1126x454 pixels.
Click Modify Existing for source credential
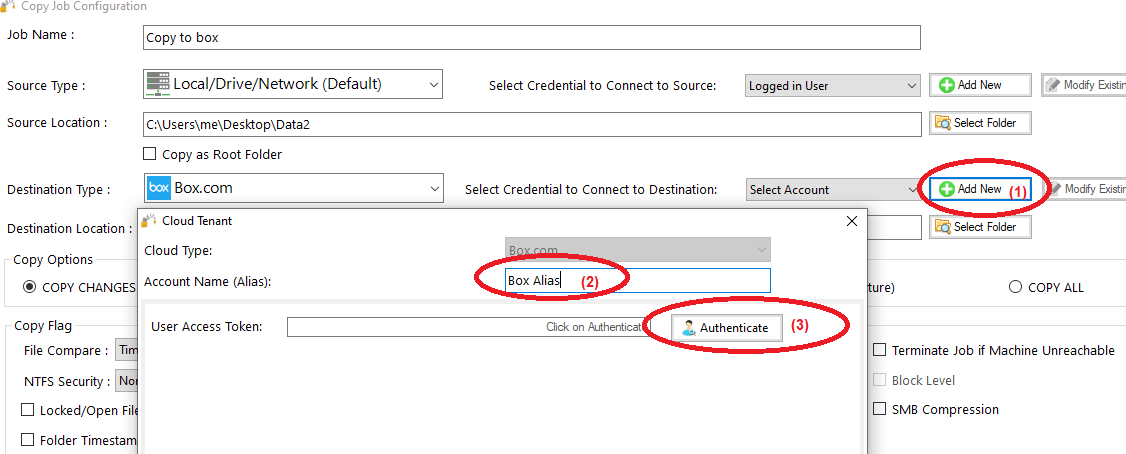pyautogui.click(x=1084, y=85)
